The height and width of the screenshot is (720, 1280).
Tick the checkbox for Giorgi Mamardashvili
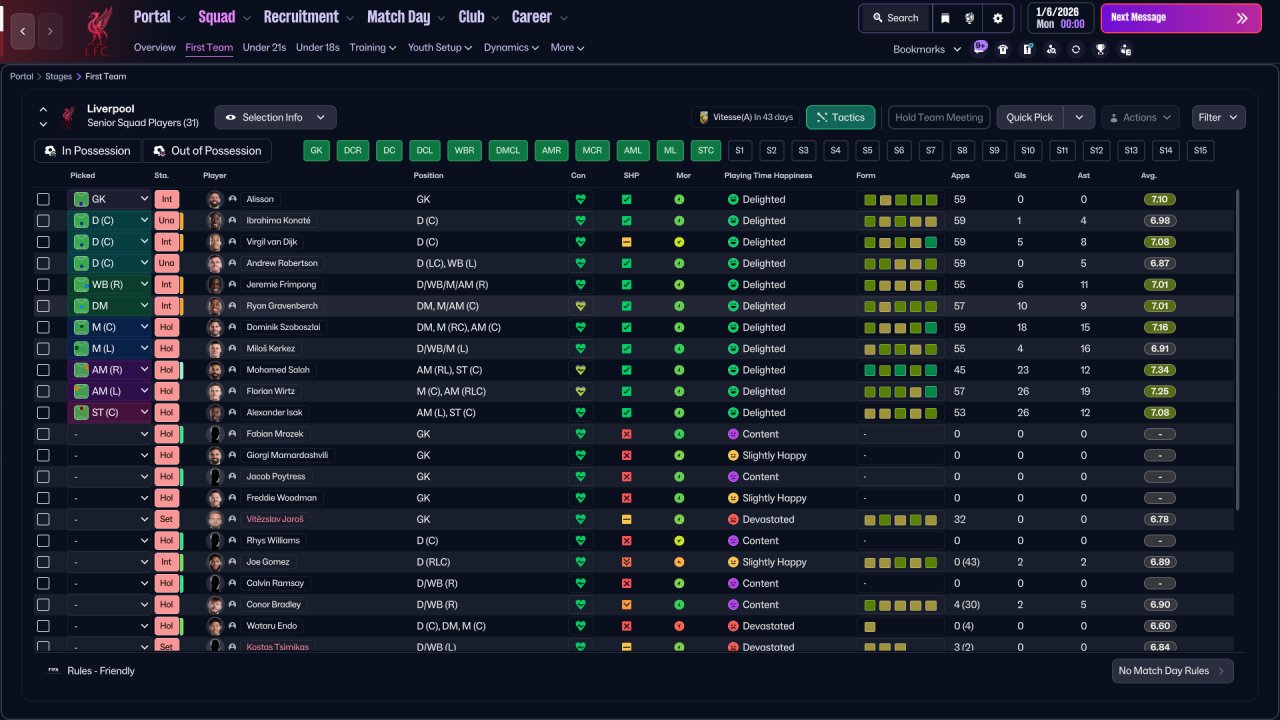click(x=43, y=456)
